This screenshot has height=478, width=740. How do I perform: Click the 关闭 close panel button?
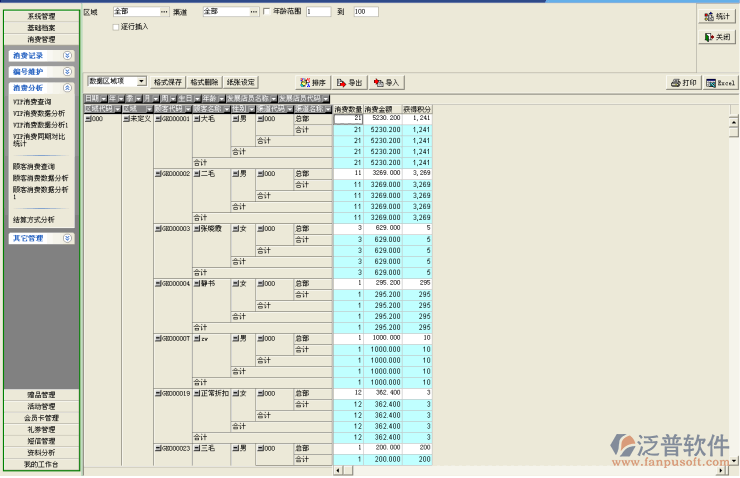(717, 37)
